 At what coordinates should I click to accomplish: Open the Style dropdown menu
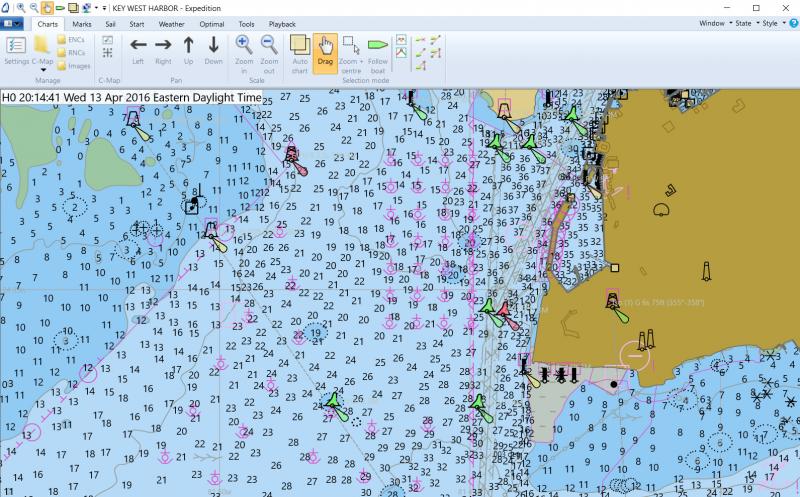774,22
